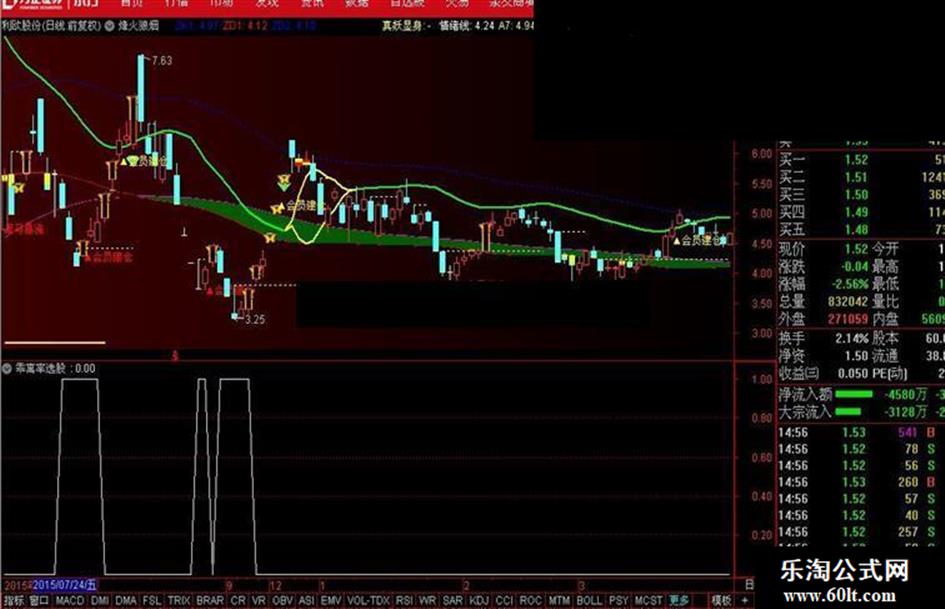Click the 净流入额 green bar
The width and height of the screenshot is (945, 609).
853,394
